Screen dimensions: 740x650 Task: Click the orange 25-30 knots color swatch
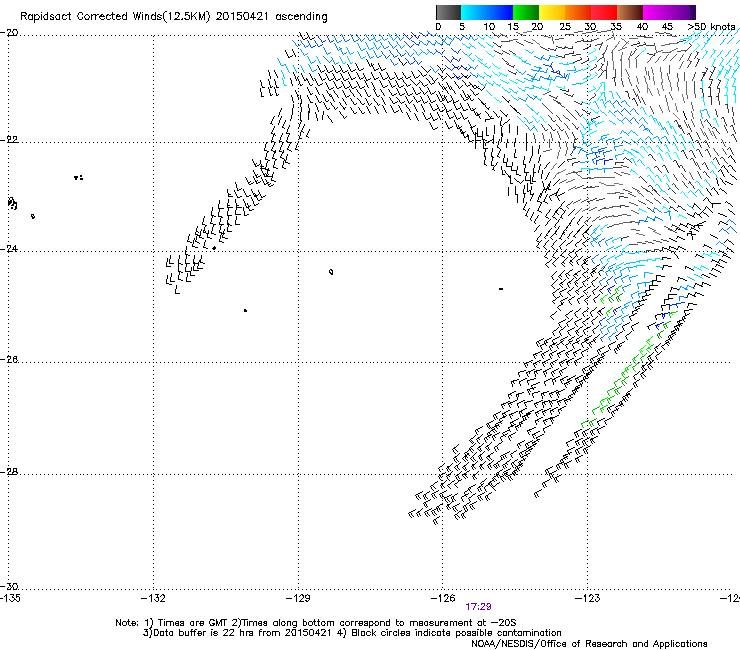pos(578,12)
